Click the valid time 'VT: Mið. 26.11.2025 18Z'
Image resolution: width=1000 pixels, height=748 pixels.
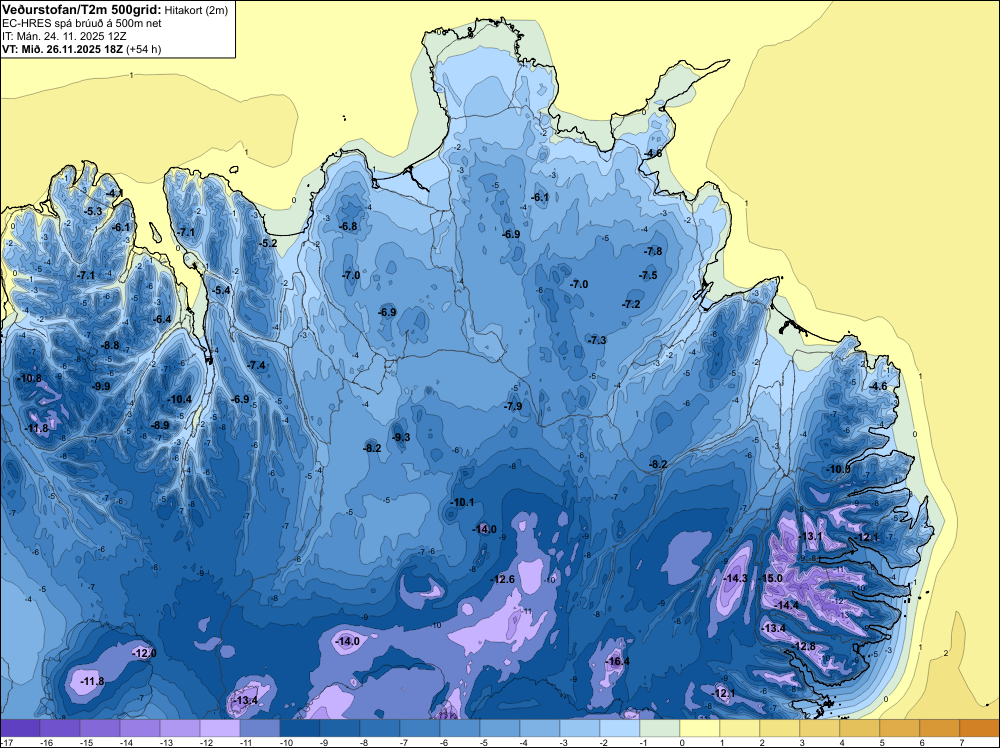(62, 49)
